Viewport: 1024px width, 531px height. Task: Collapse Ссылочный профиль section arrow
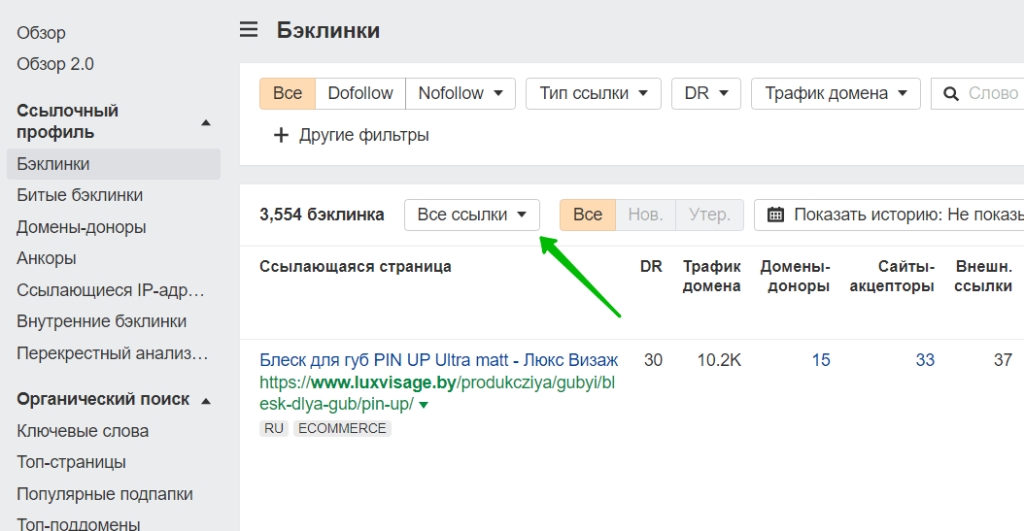206,122
